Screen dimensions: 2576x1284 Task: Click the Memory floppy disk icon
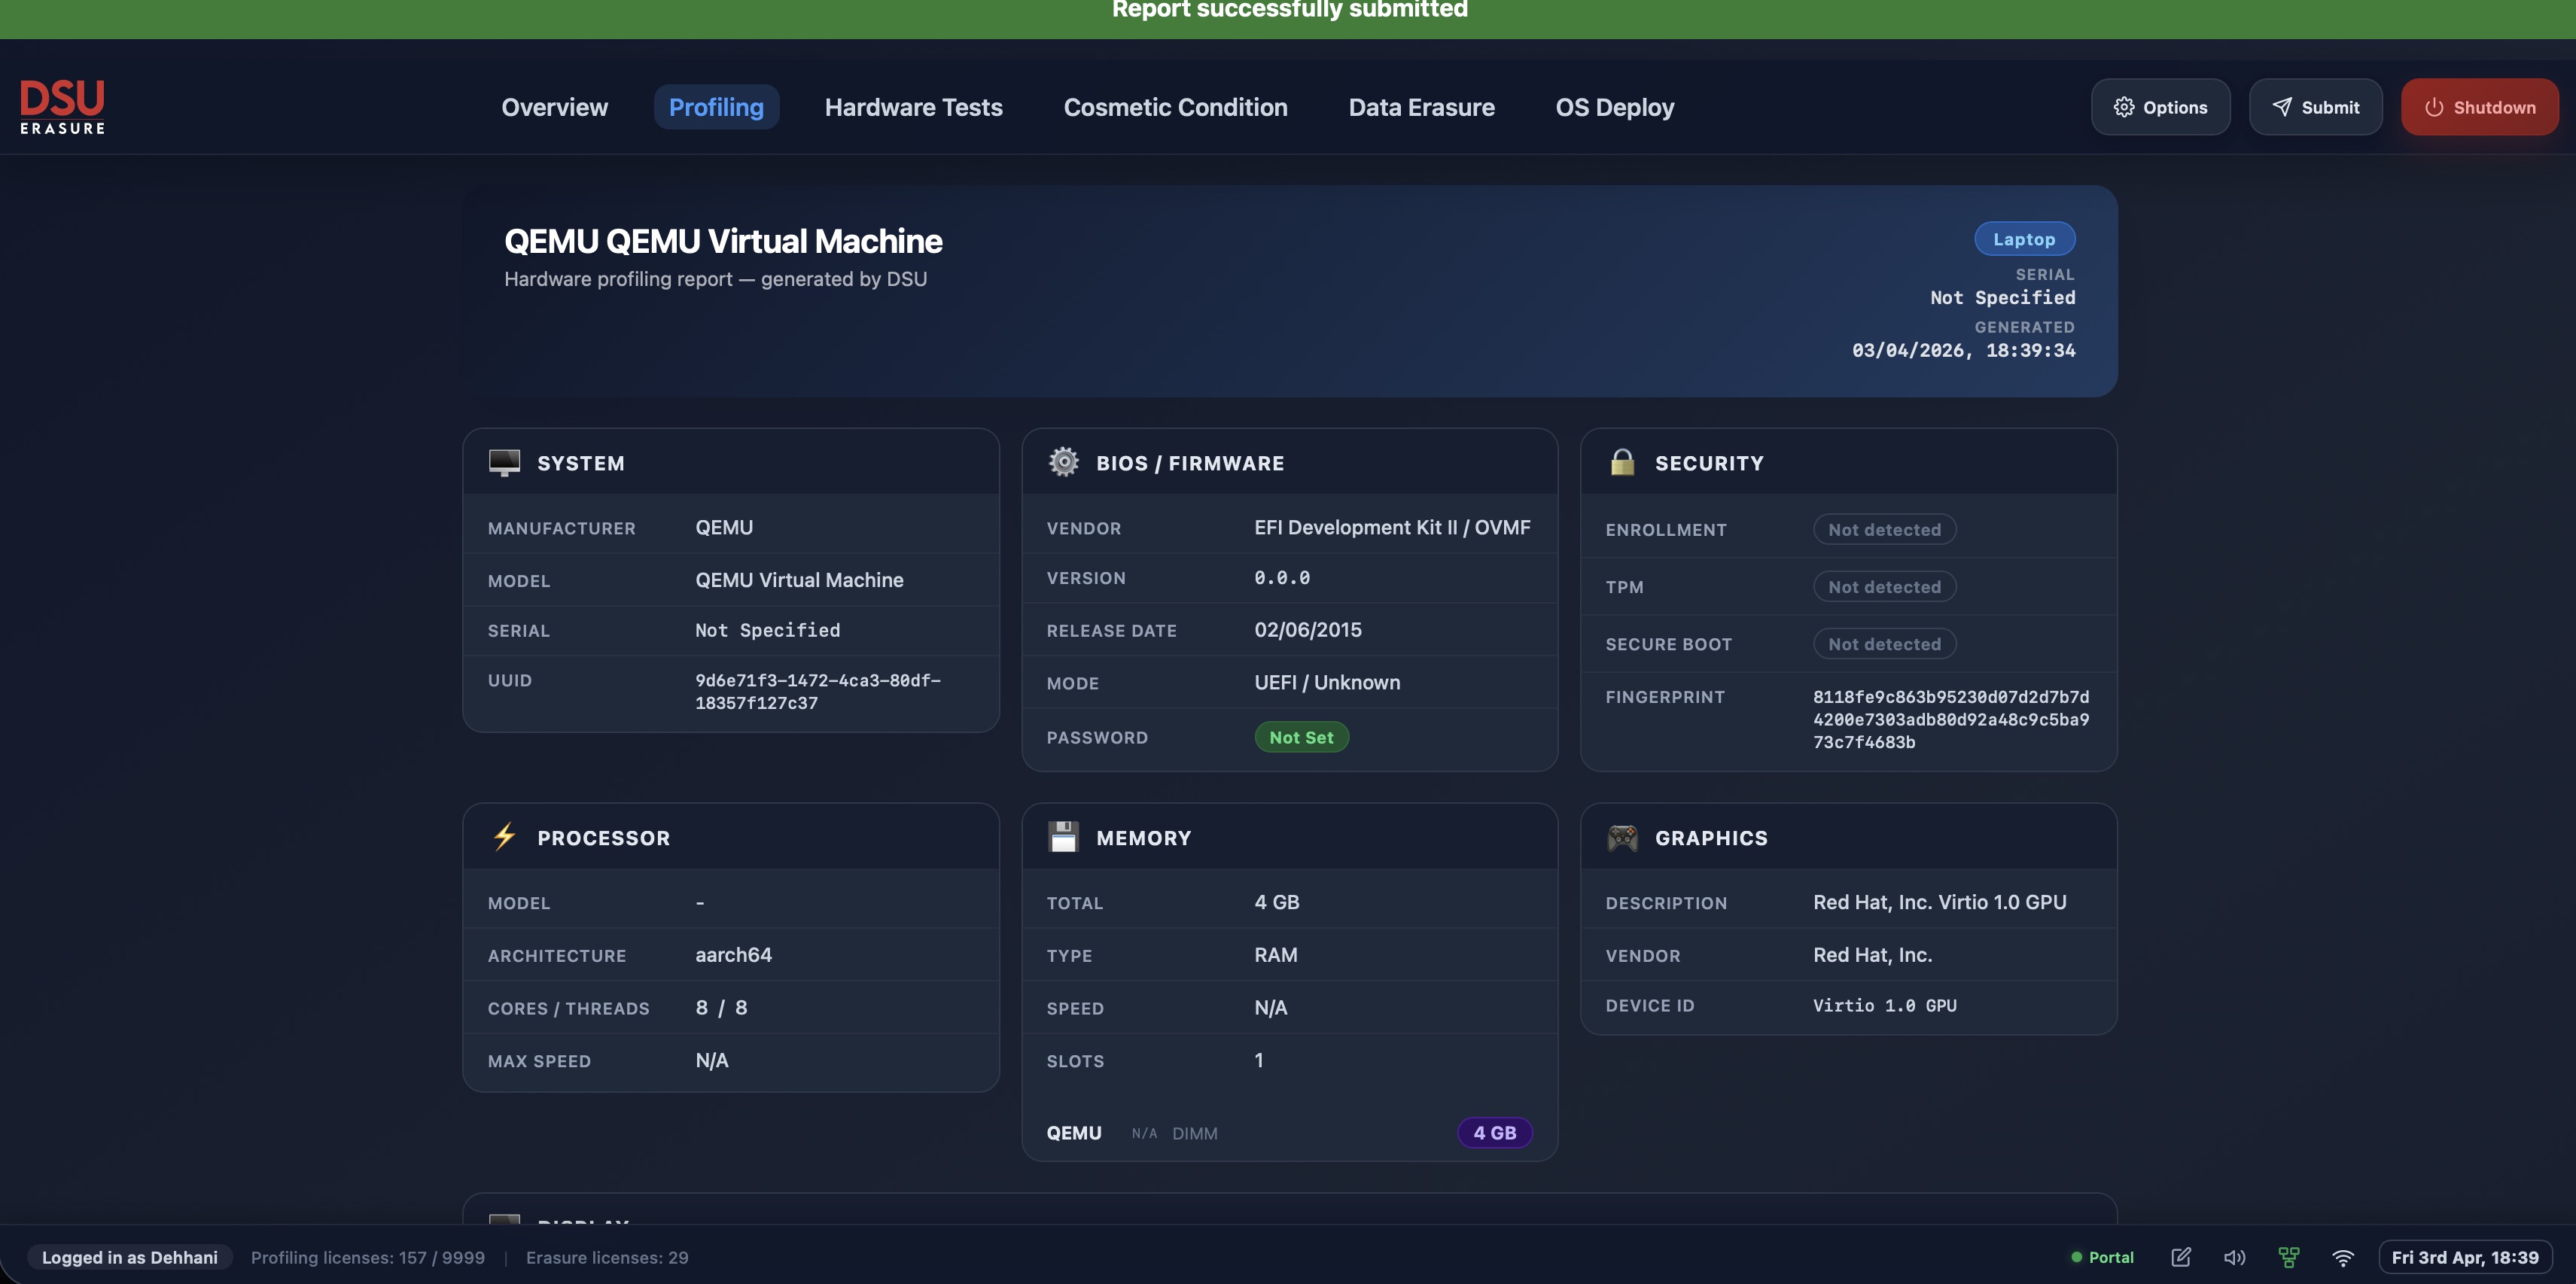click(1063, 837)
